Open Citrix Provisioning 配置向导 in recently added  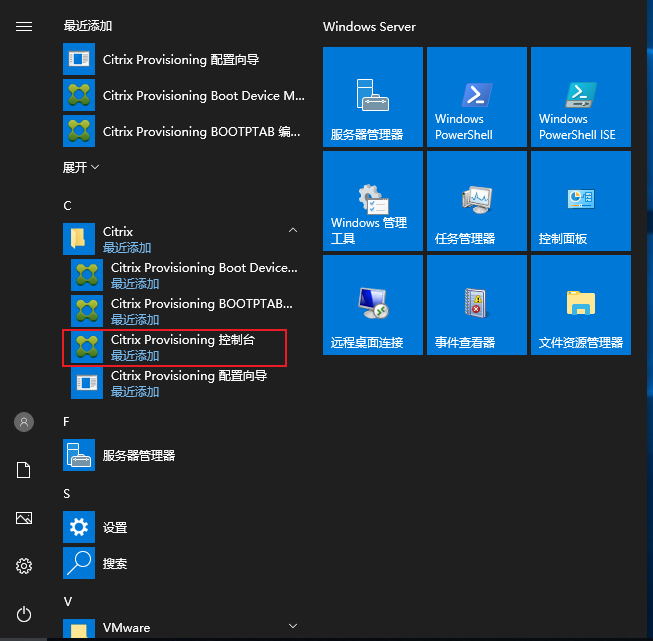coord(180,60)
